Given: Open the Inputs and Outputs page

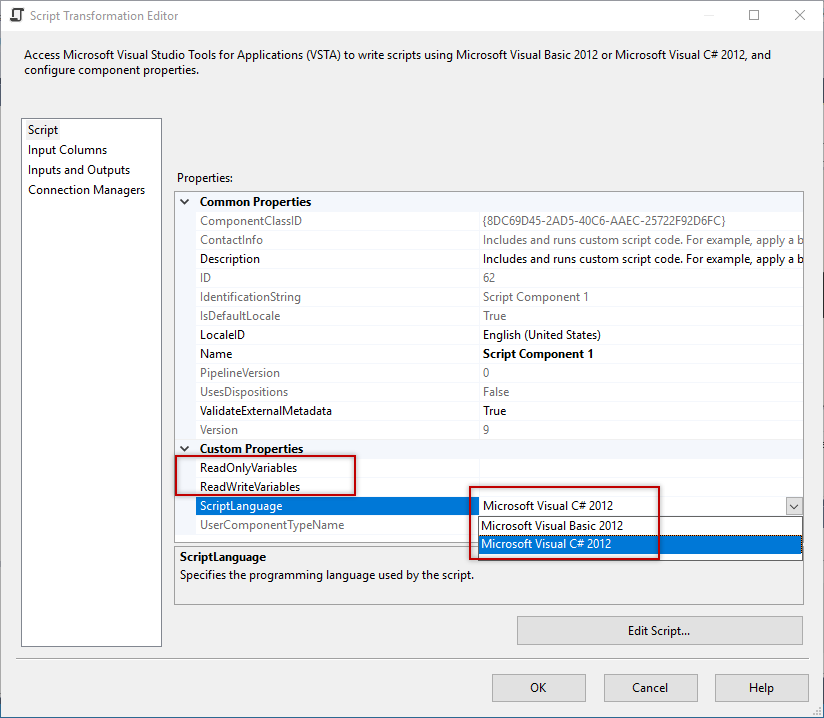Looking at the screenshot, I should tap(78, 169).
